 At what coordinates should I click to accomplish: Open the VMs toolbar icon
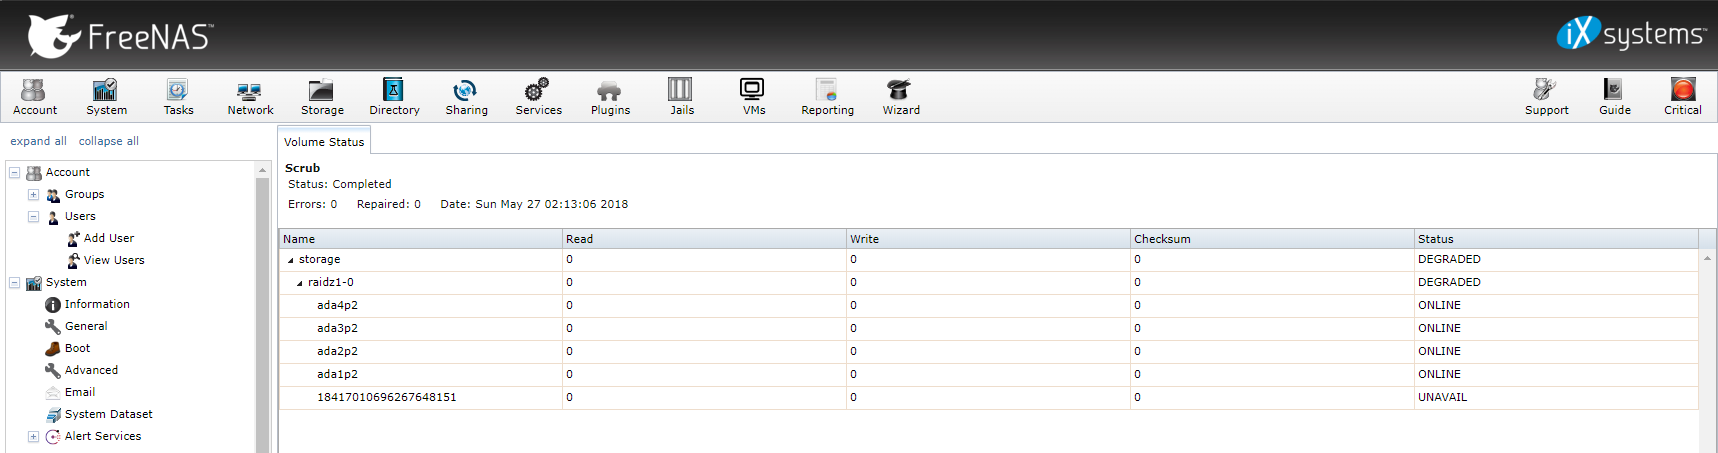click(x=754, y=97)
